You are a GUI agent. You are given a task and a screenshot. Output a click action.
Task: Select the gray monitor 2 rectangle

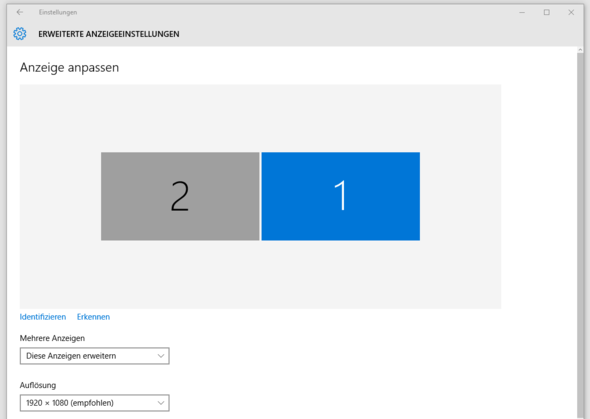[x=180, y=196]
